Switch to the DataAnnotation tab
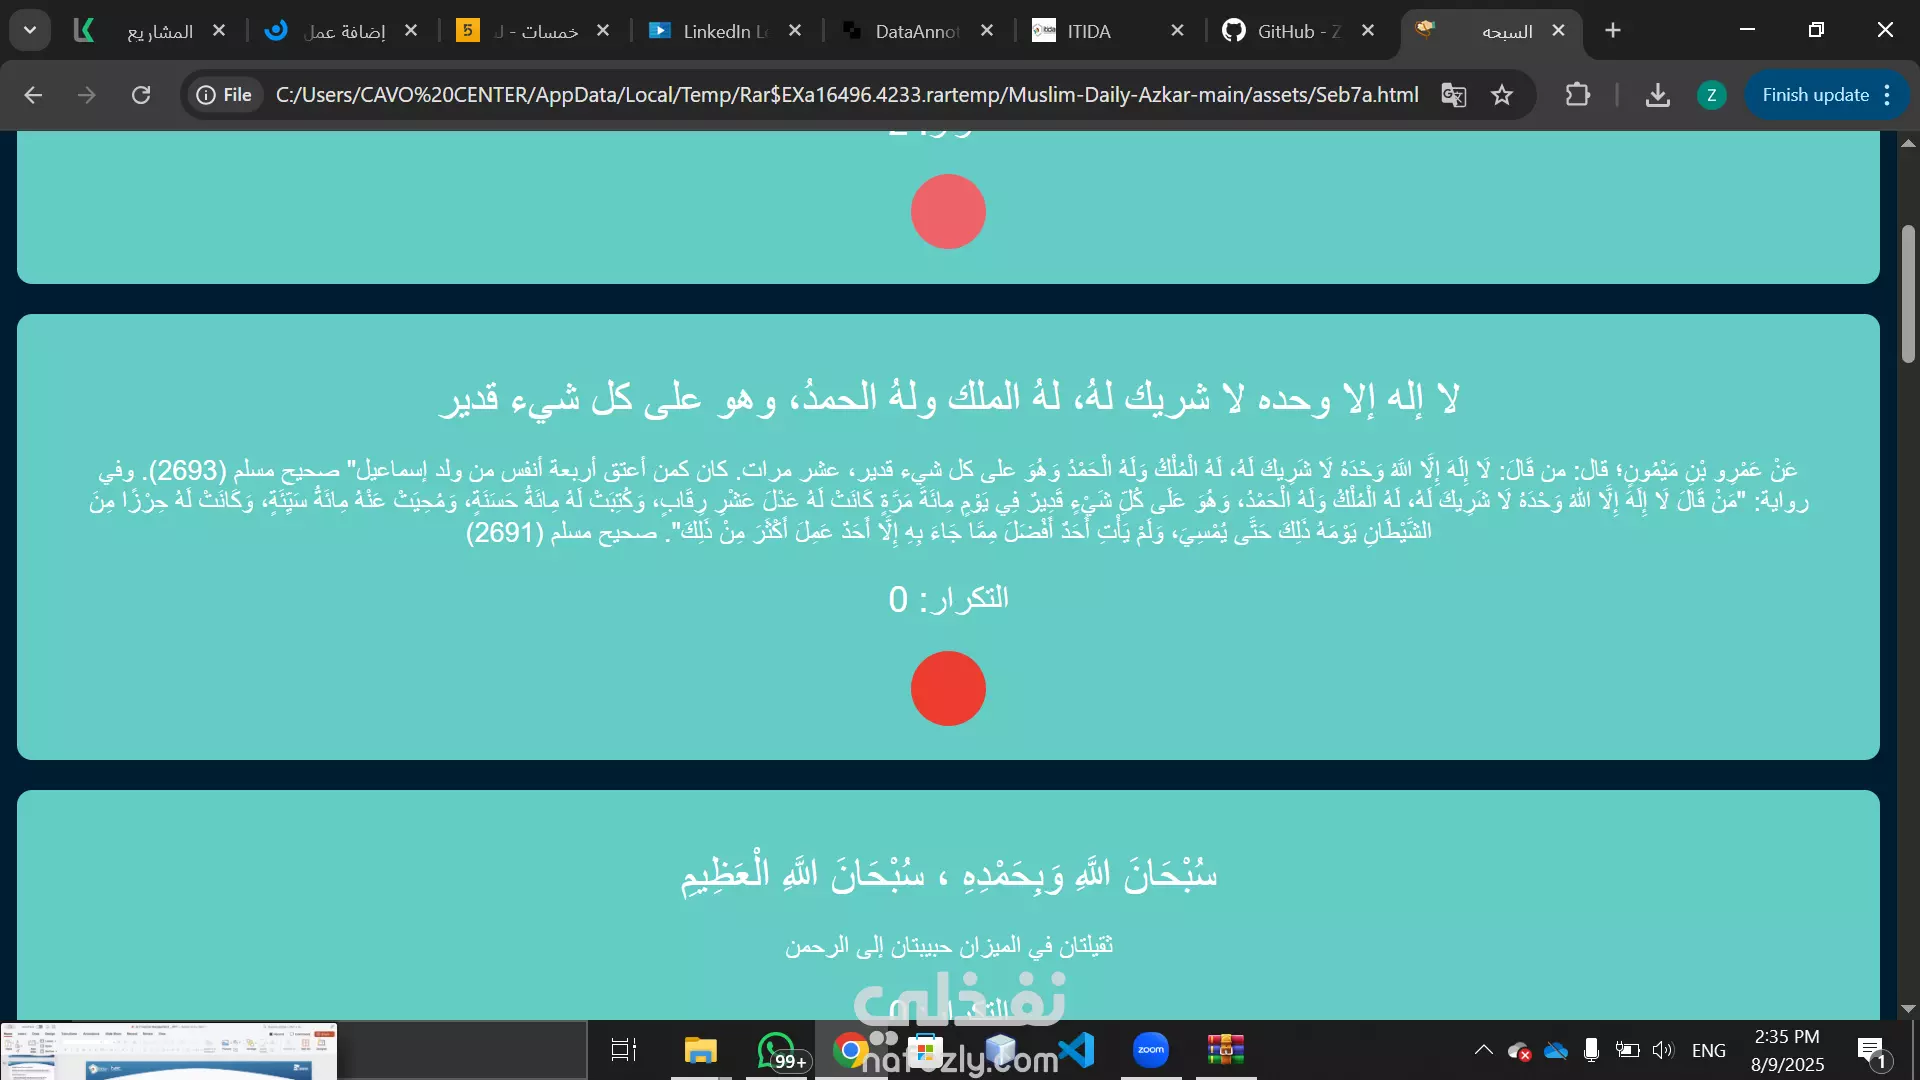 click(918, 31)
